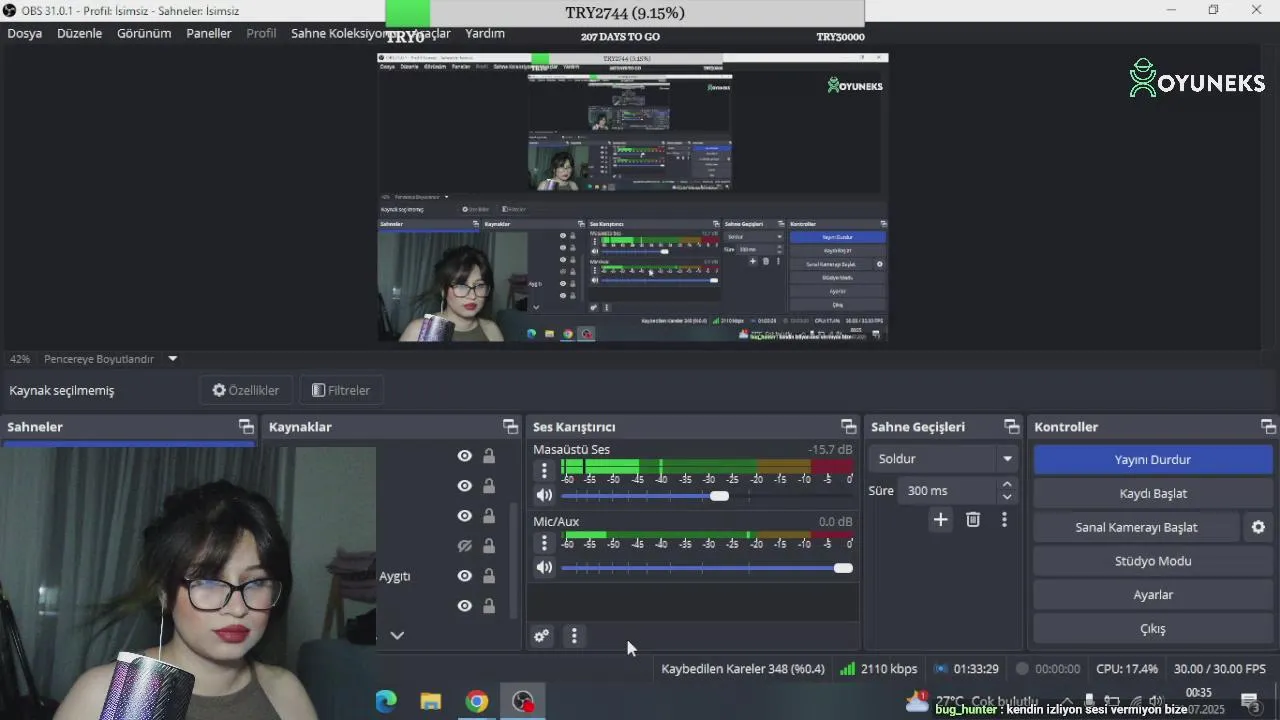The image size is (1280, 720).
Task: Open advanced audio properties gears icon
Action: click(541, 636)
